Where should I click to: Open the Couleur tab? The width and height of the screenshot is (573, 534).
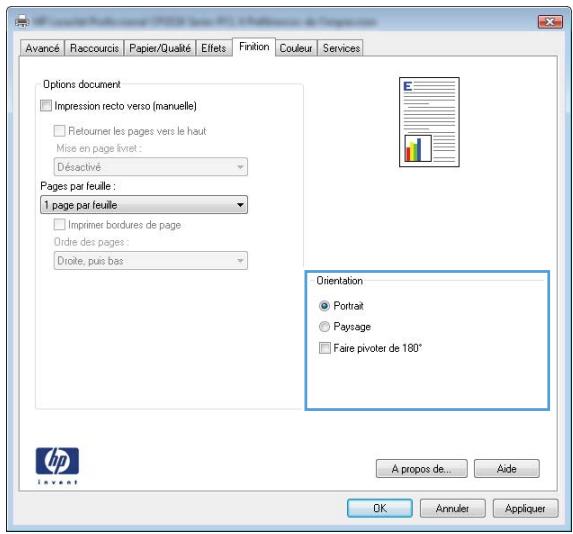point(296,48)
